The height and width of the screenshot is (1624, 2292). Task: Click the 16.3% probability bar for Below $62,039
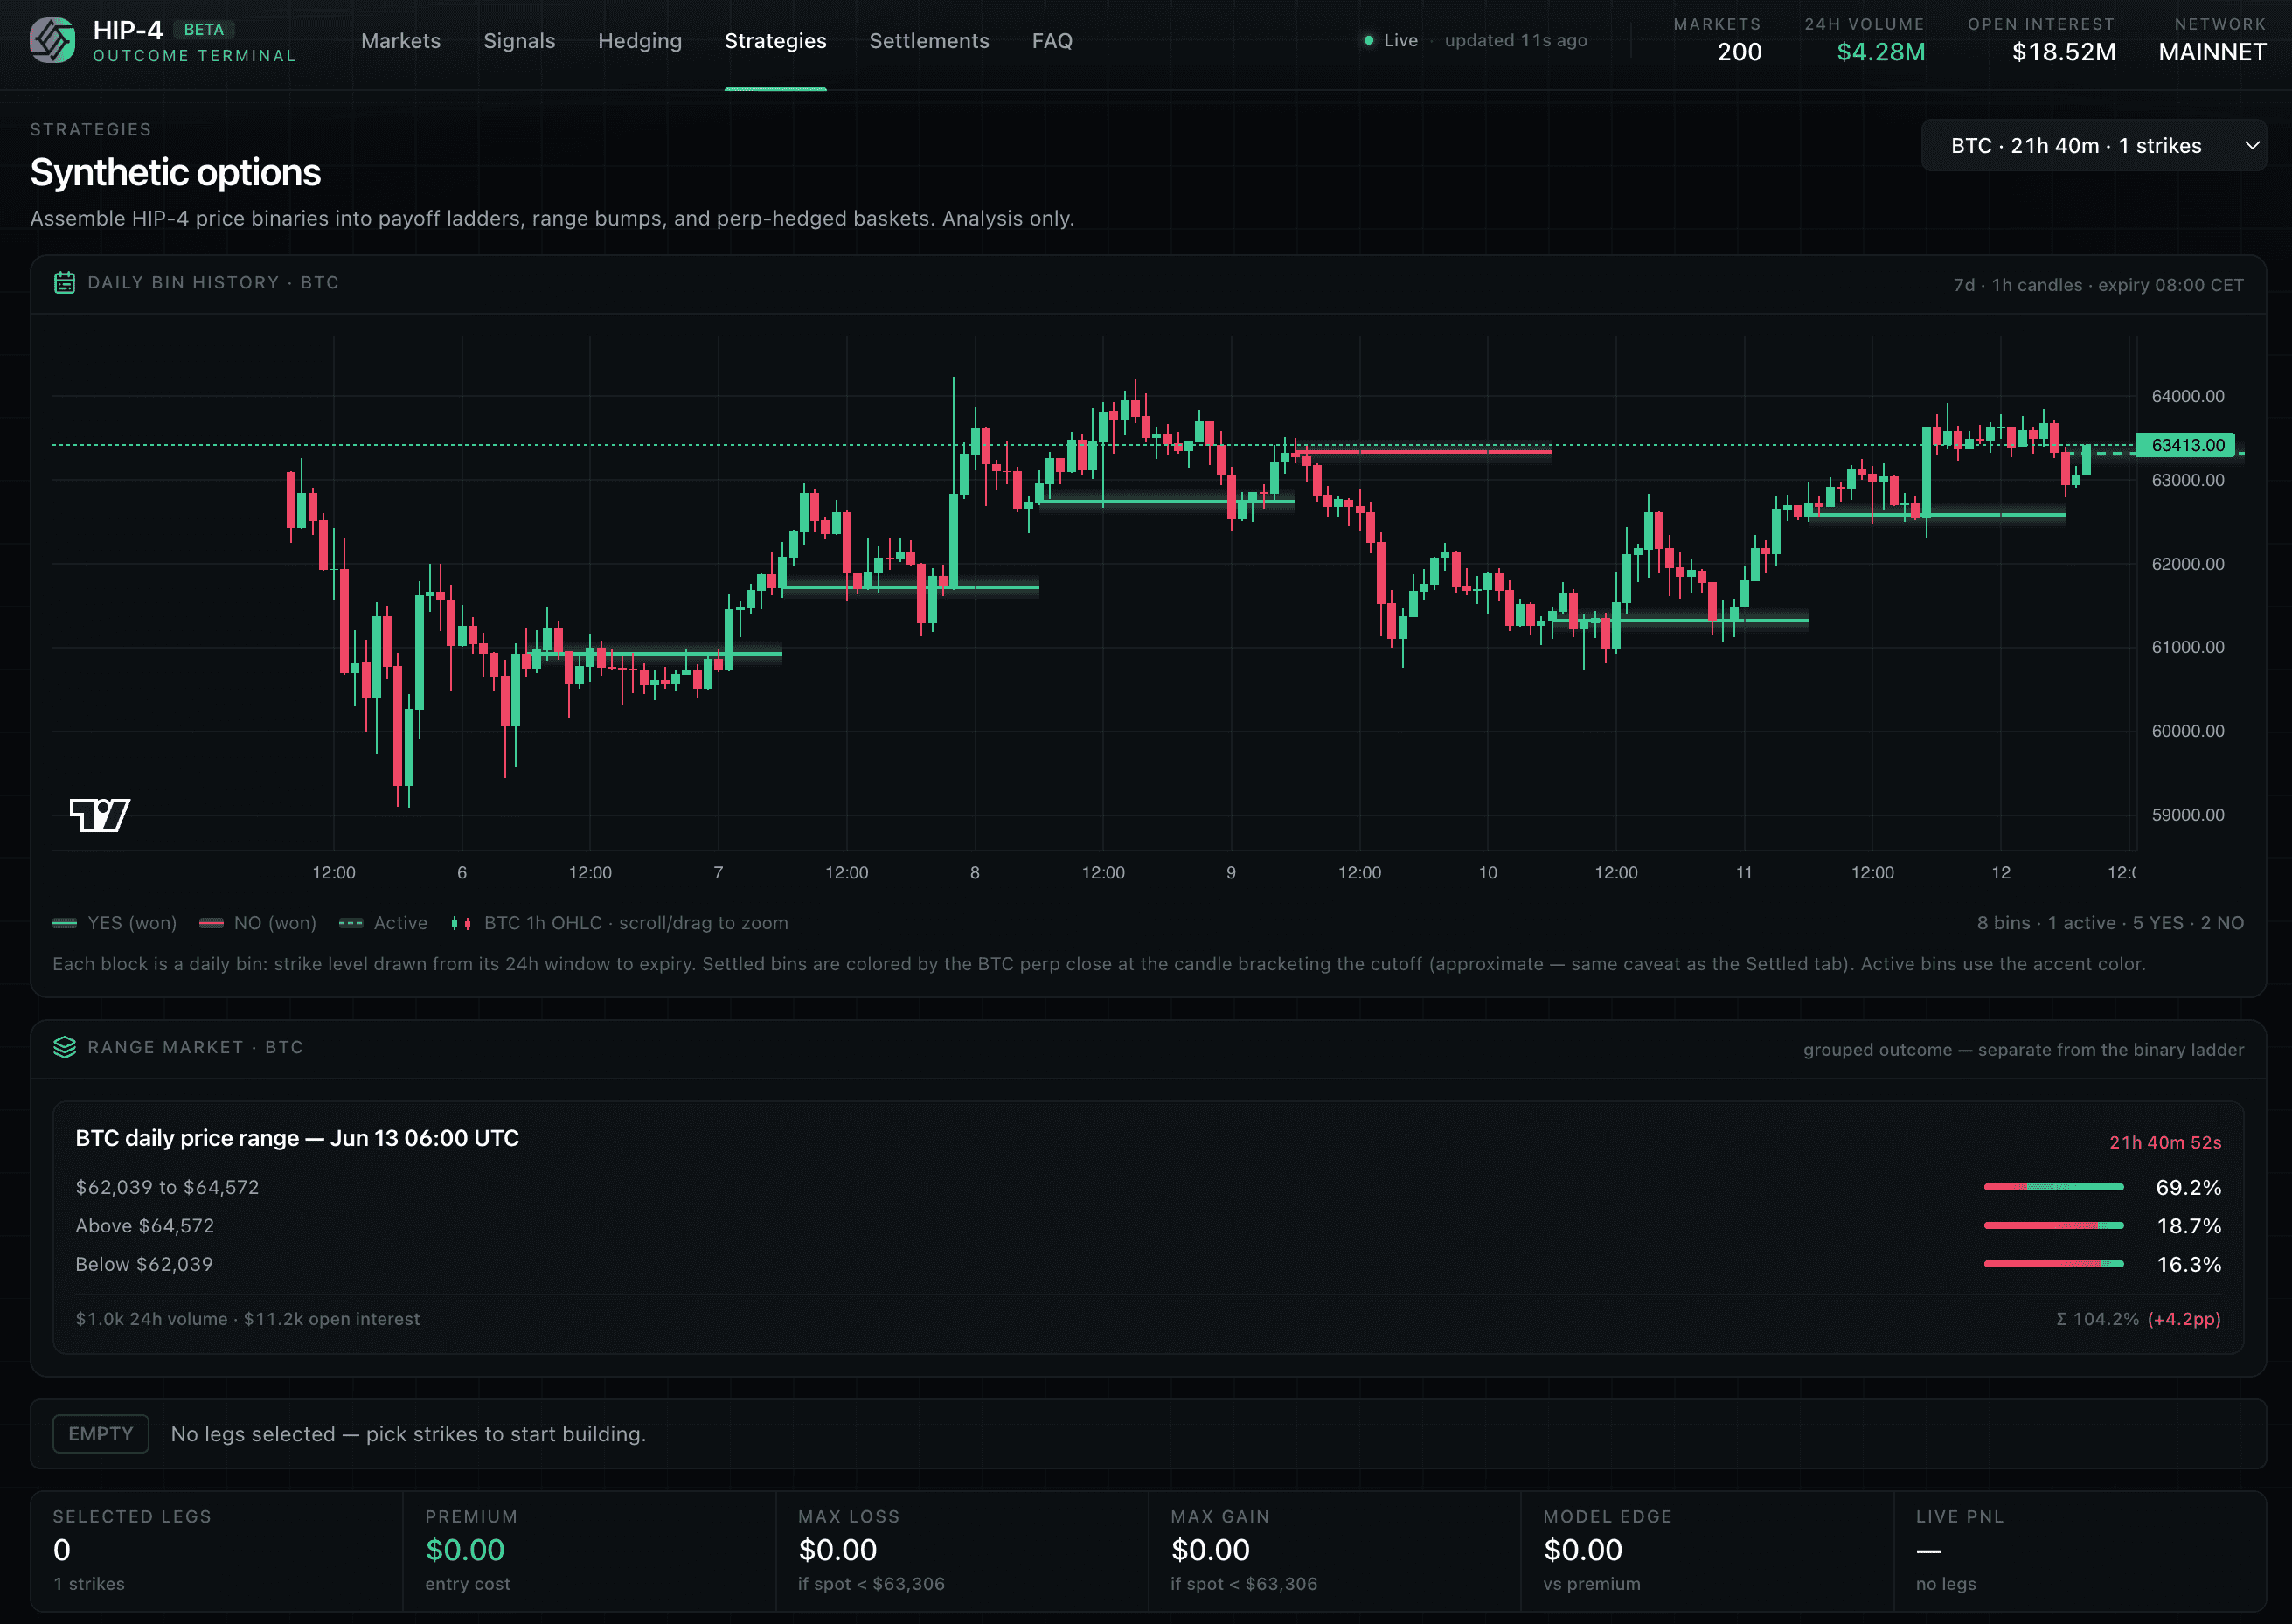coord(2053,1264)
